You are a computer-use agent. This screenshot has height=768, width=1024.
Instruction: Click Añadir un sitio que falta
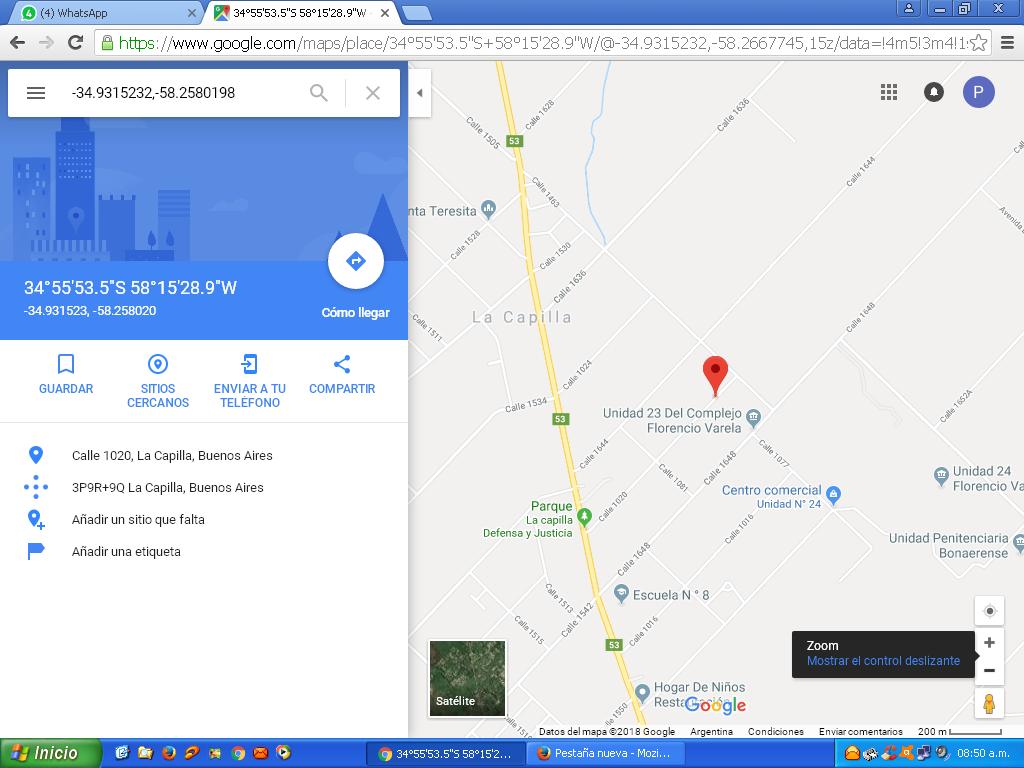point(138,520)
